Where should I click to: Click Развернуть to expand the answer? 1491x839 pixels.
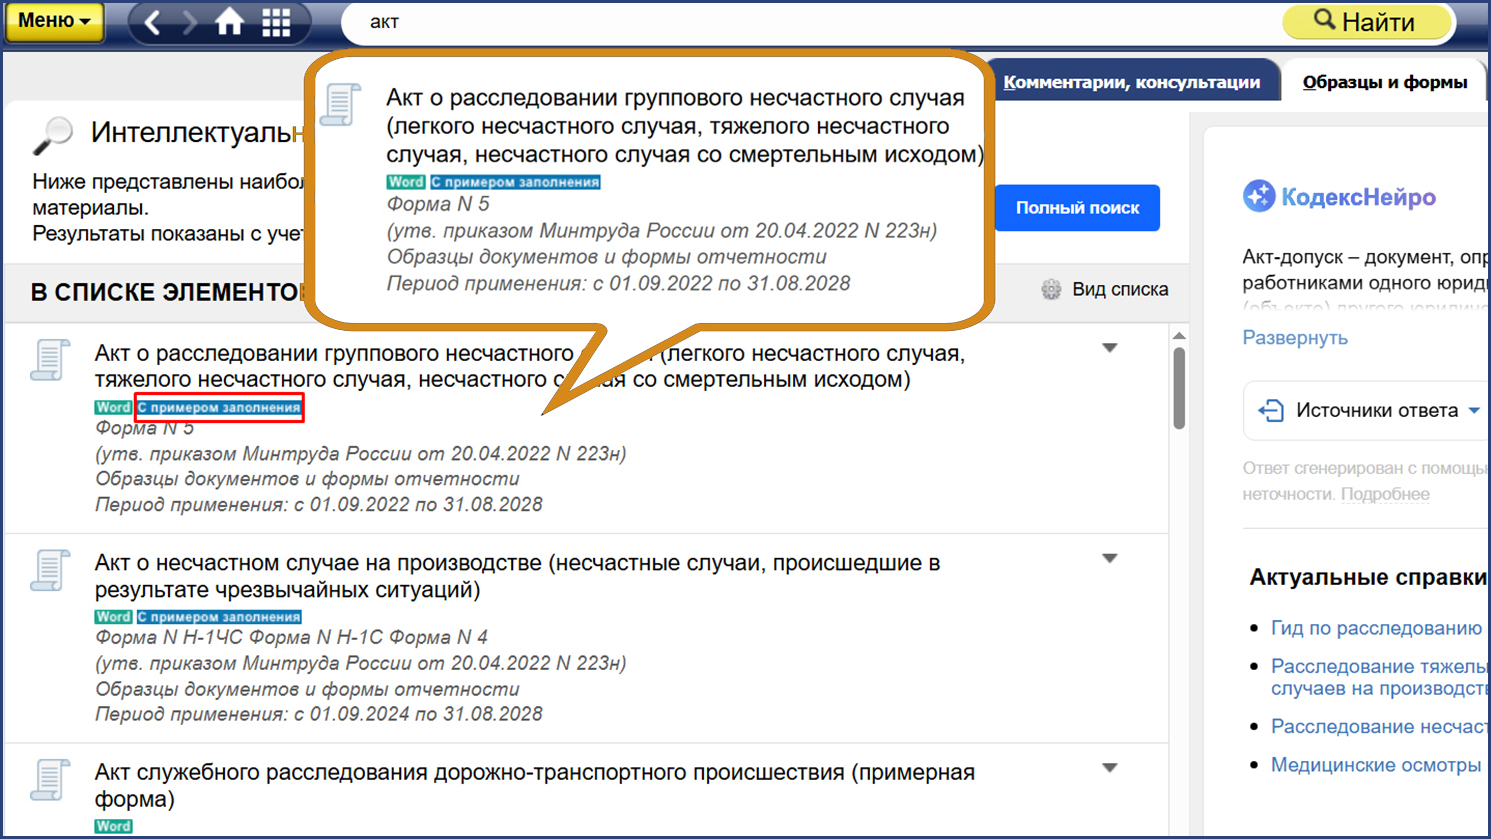pos(1295,338)
